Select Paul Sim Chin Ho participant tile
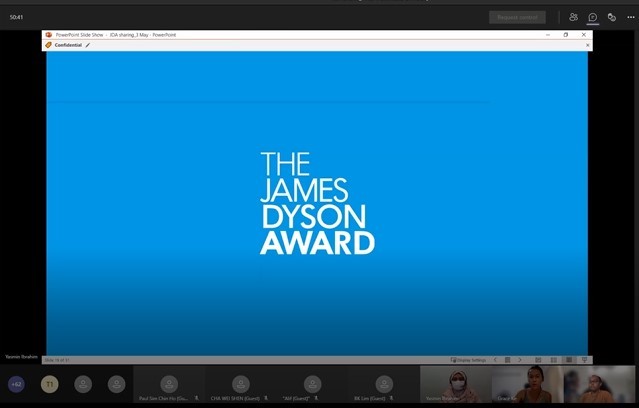The width and height of the screenshot is (639, 408). click(x=169, y=384)
